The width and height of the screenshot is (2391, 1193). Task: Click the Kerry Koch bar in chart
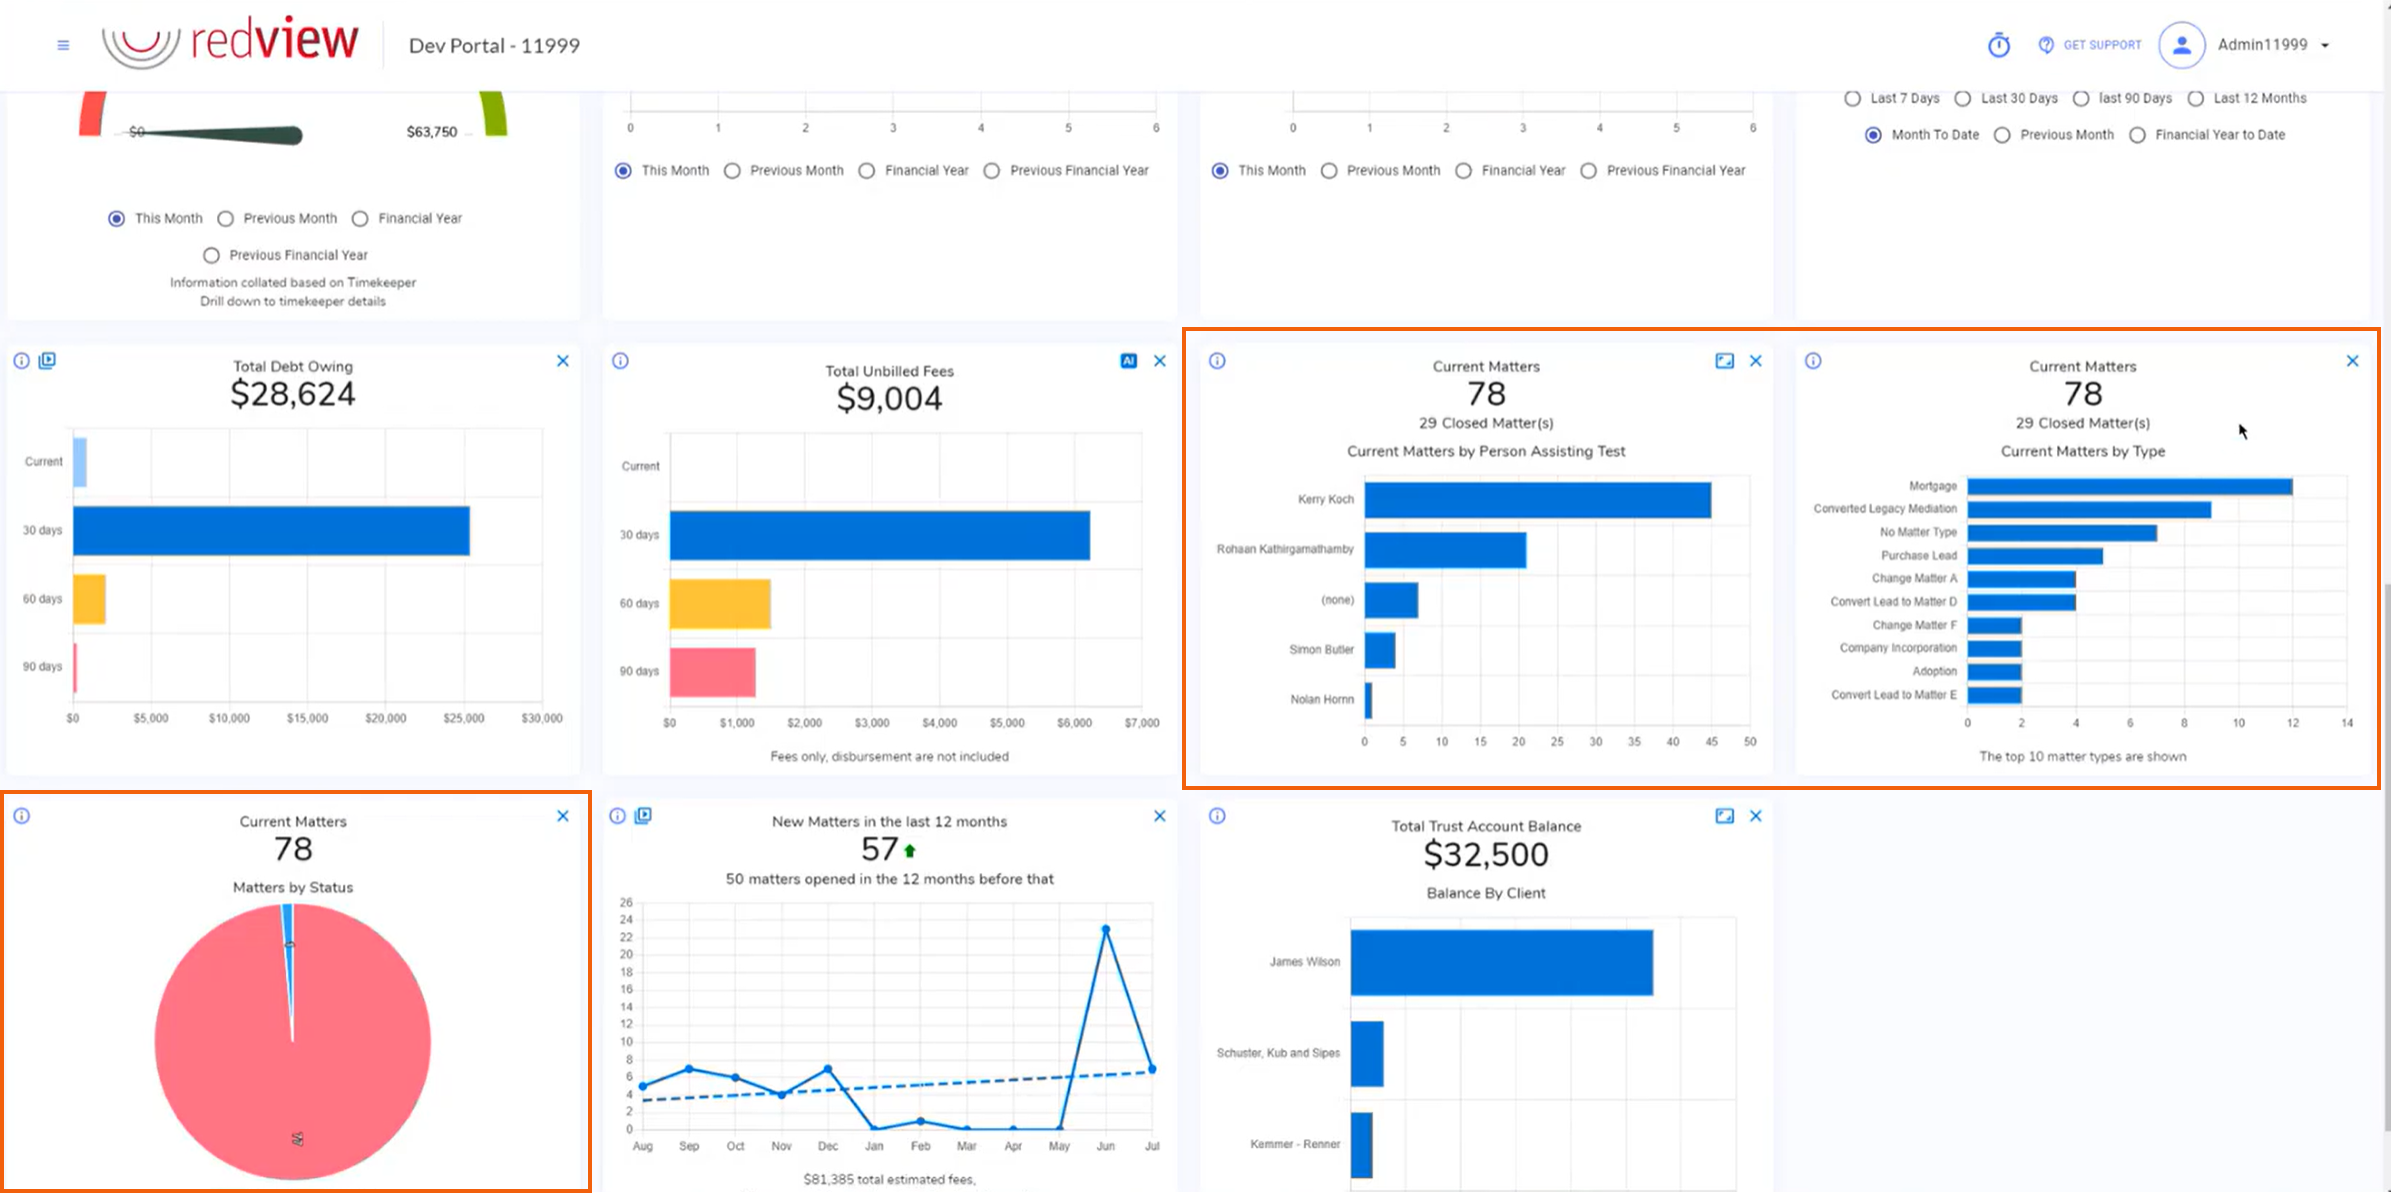[1536, 500]
